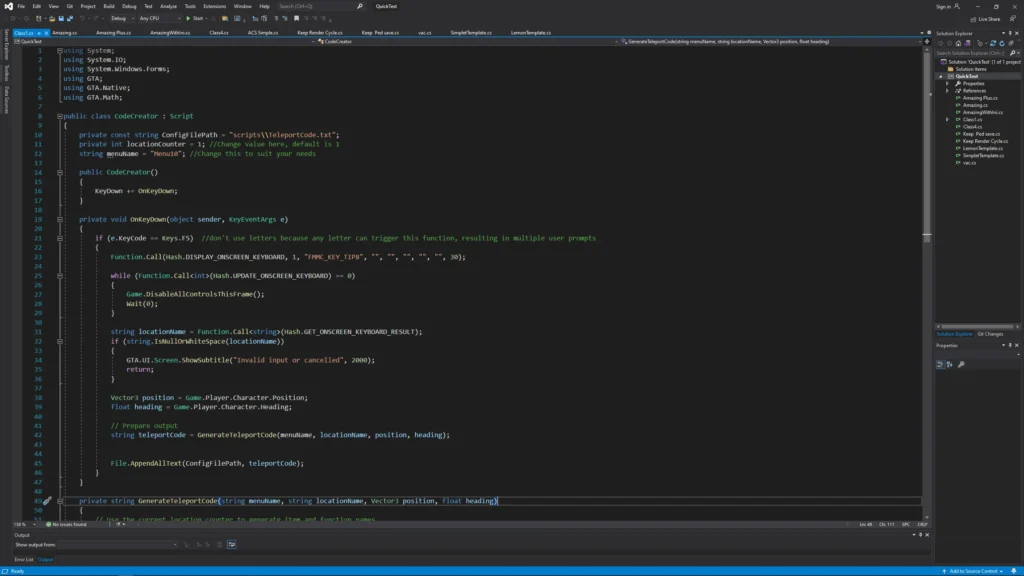Expand the Class1.cs node in Solution Explorer
1024x576 pixels.
click(x=948, y=120)
